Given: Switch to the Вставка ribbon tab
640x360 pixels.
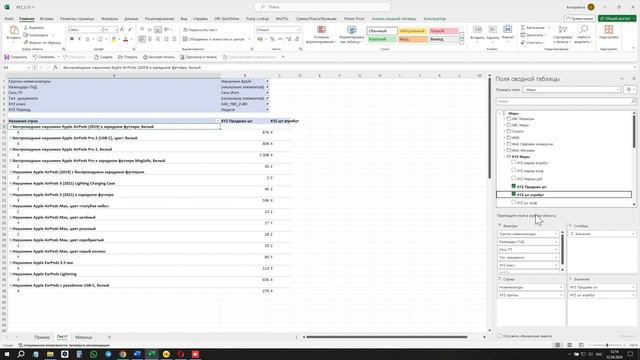Looking at the screenshot, I should click(47, 19).
